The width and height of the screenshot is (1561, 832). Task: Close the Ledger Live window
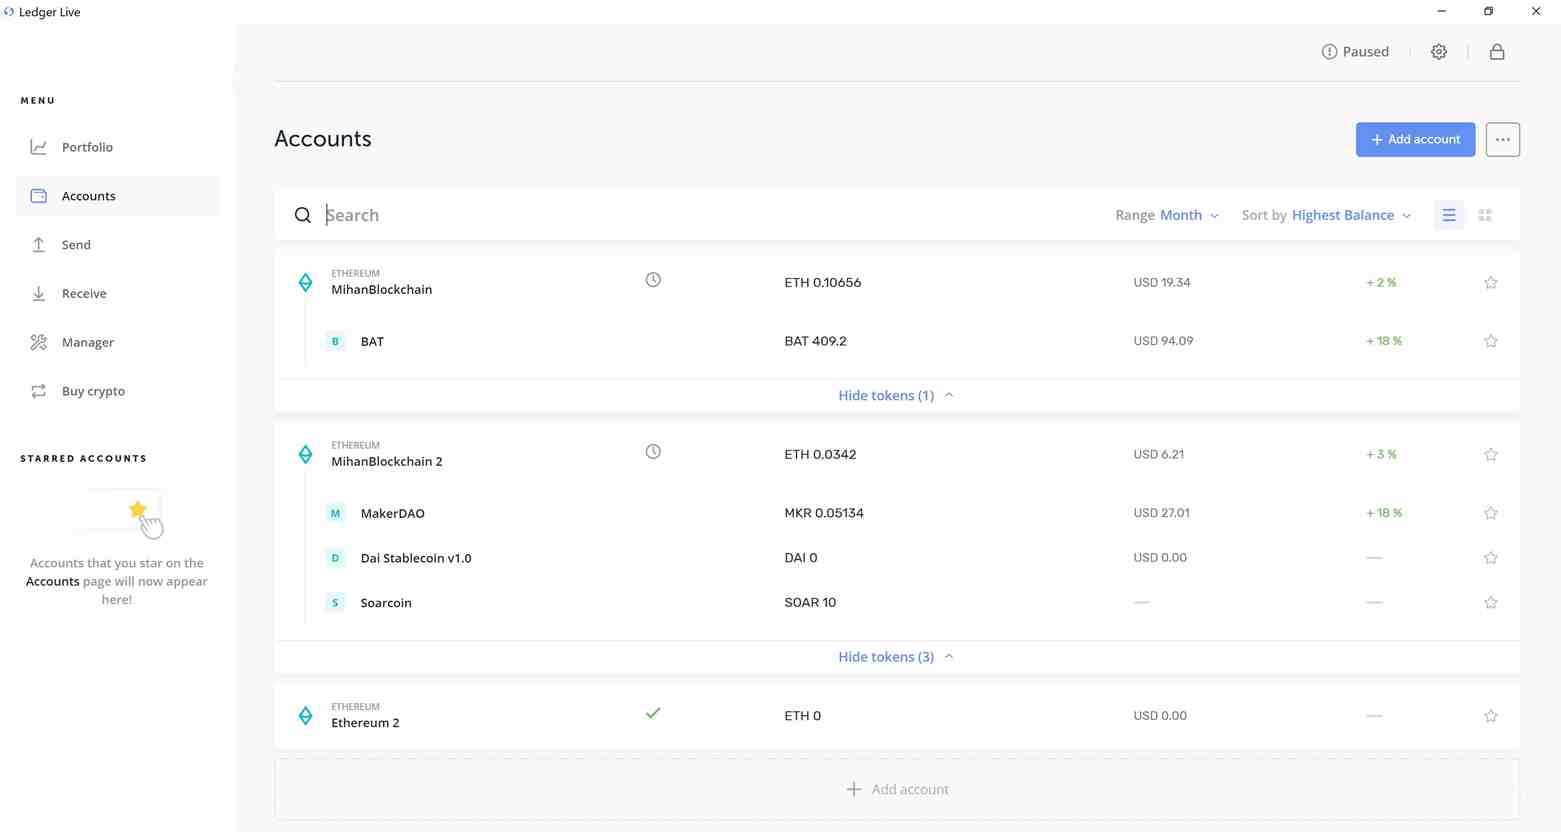coord(1536,12)
